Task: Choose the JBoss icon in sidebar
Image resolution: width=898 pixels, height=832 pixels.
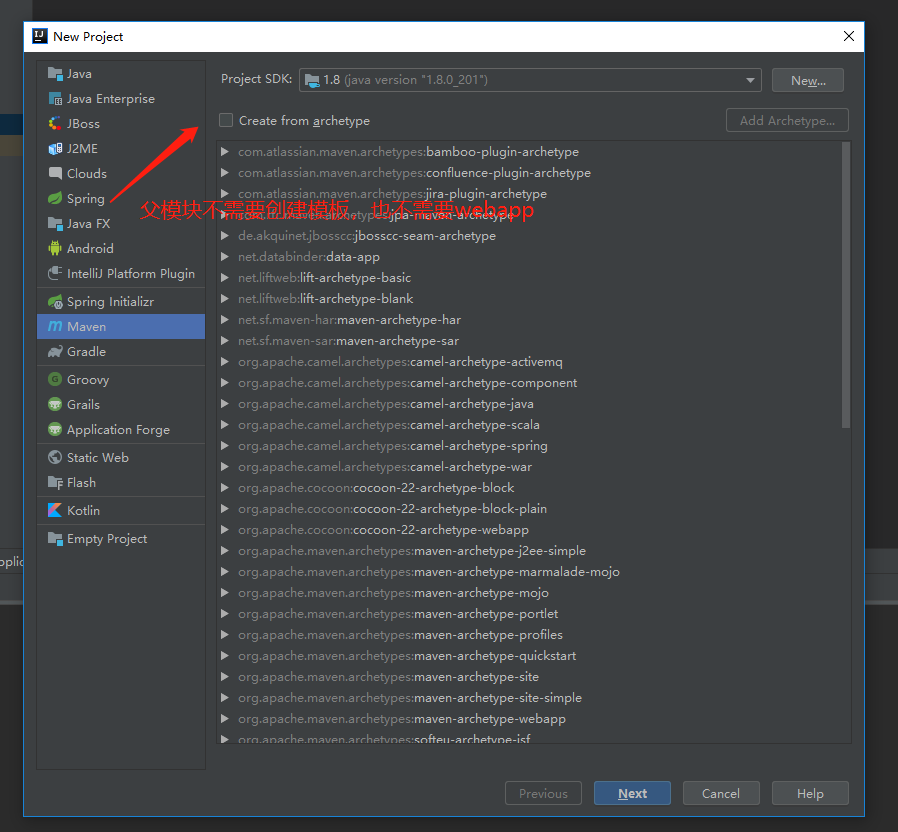Action: coord(55,124)
